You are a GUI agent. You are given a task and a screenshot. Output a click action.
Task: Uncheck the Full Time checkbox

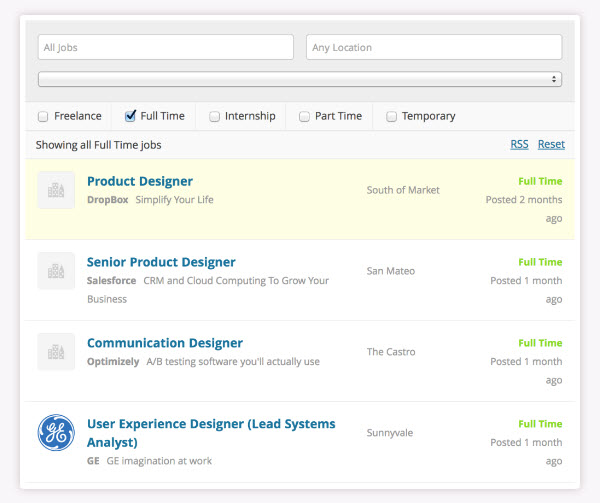pos(130,116)
